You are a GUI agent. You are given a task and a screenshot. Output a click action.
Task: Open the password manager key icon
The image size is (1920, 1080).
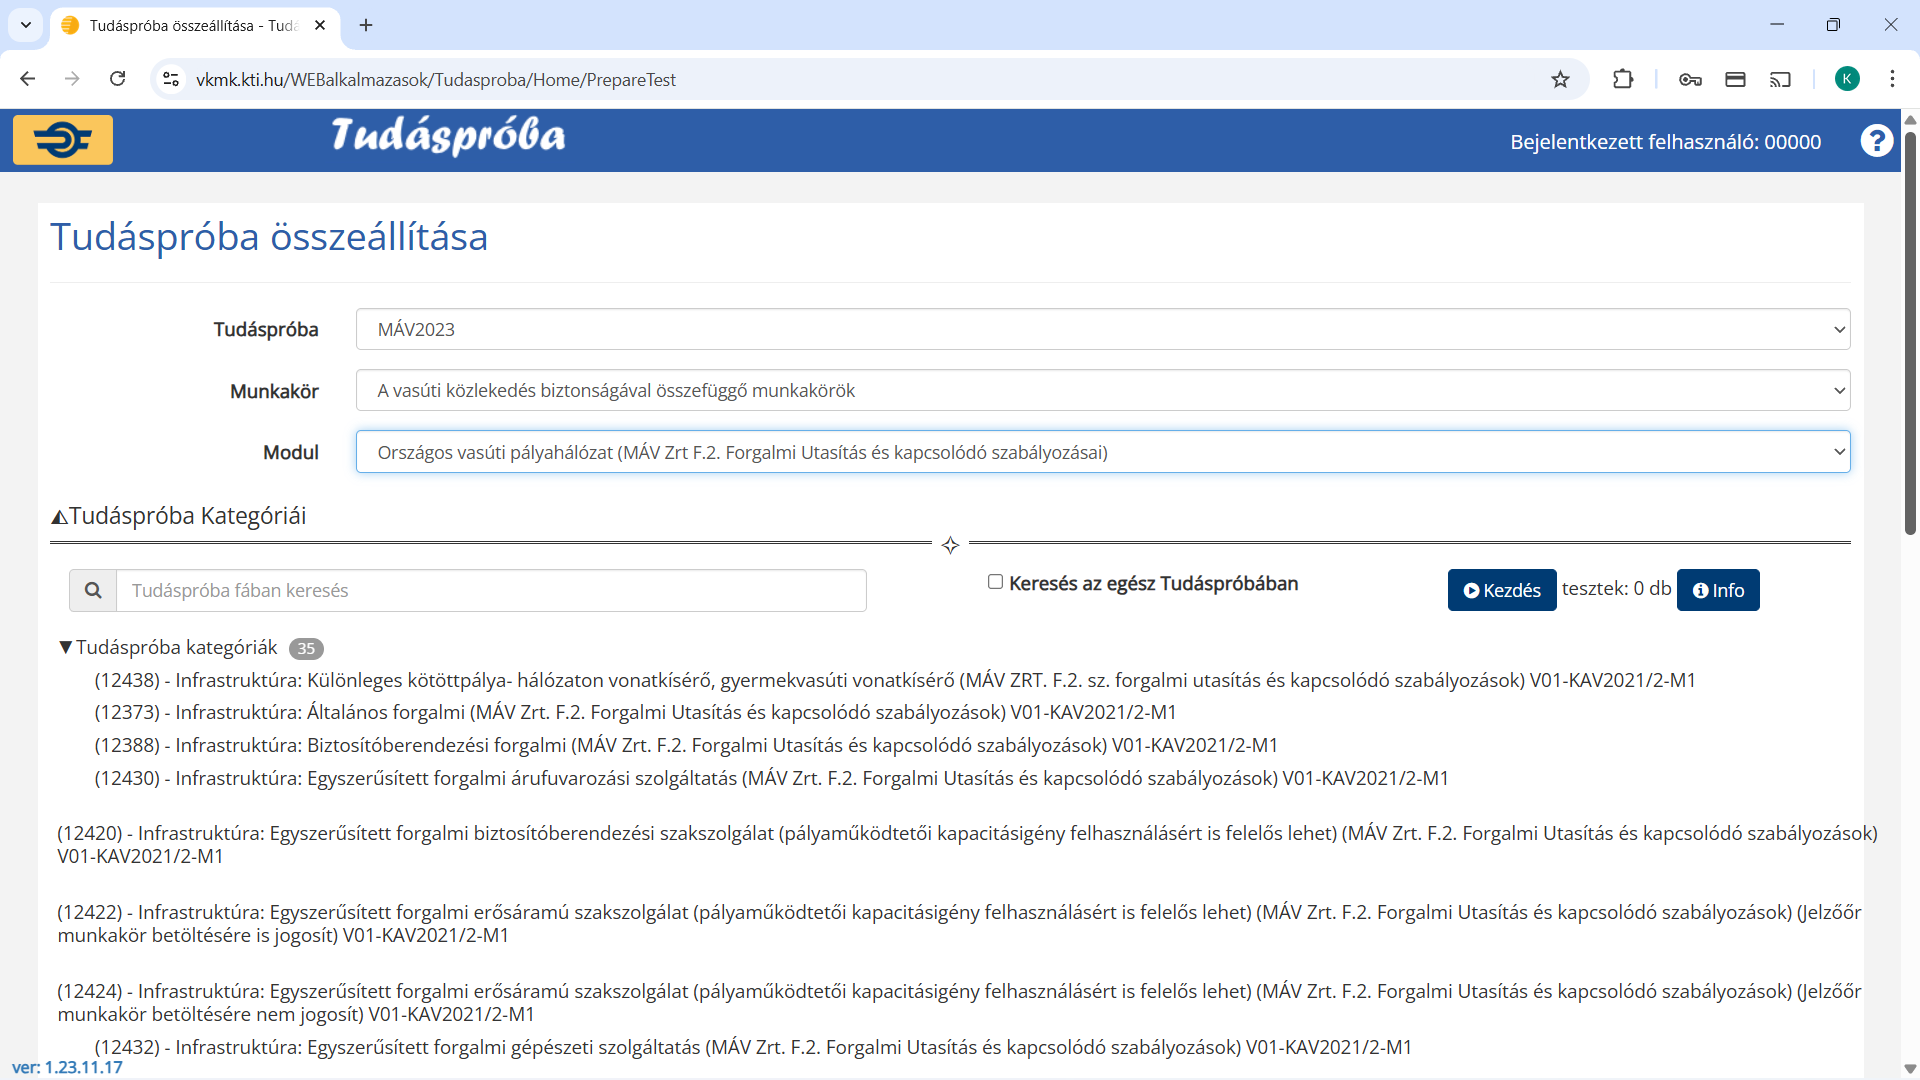click(x=1690, y=80)
